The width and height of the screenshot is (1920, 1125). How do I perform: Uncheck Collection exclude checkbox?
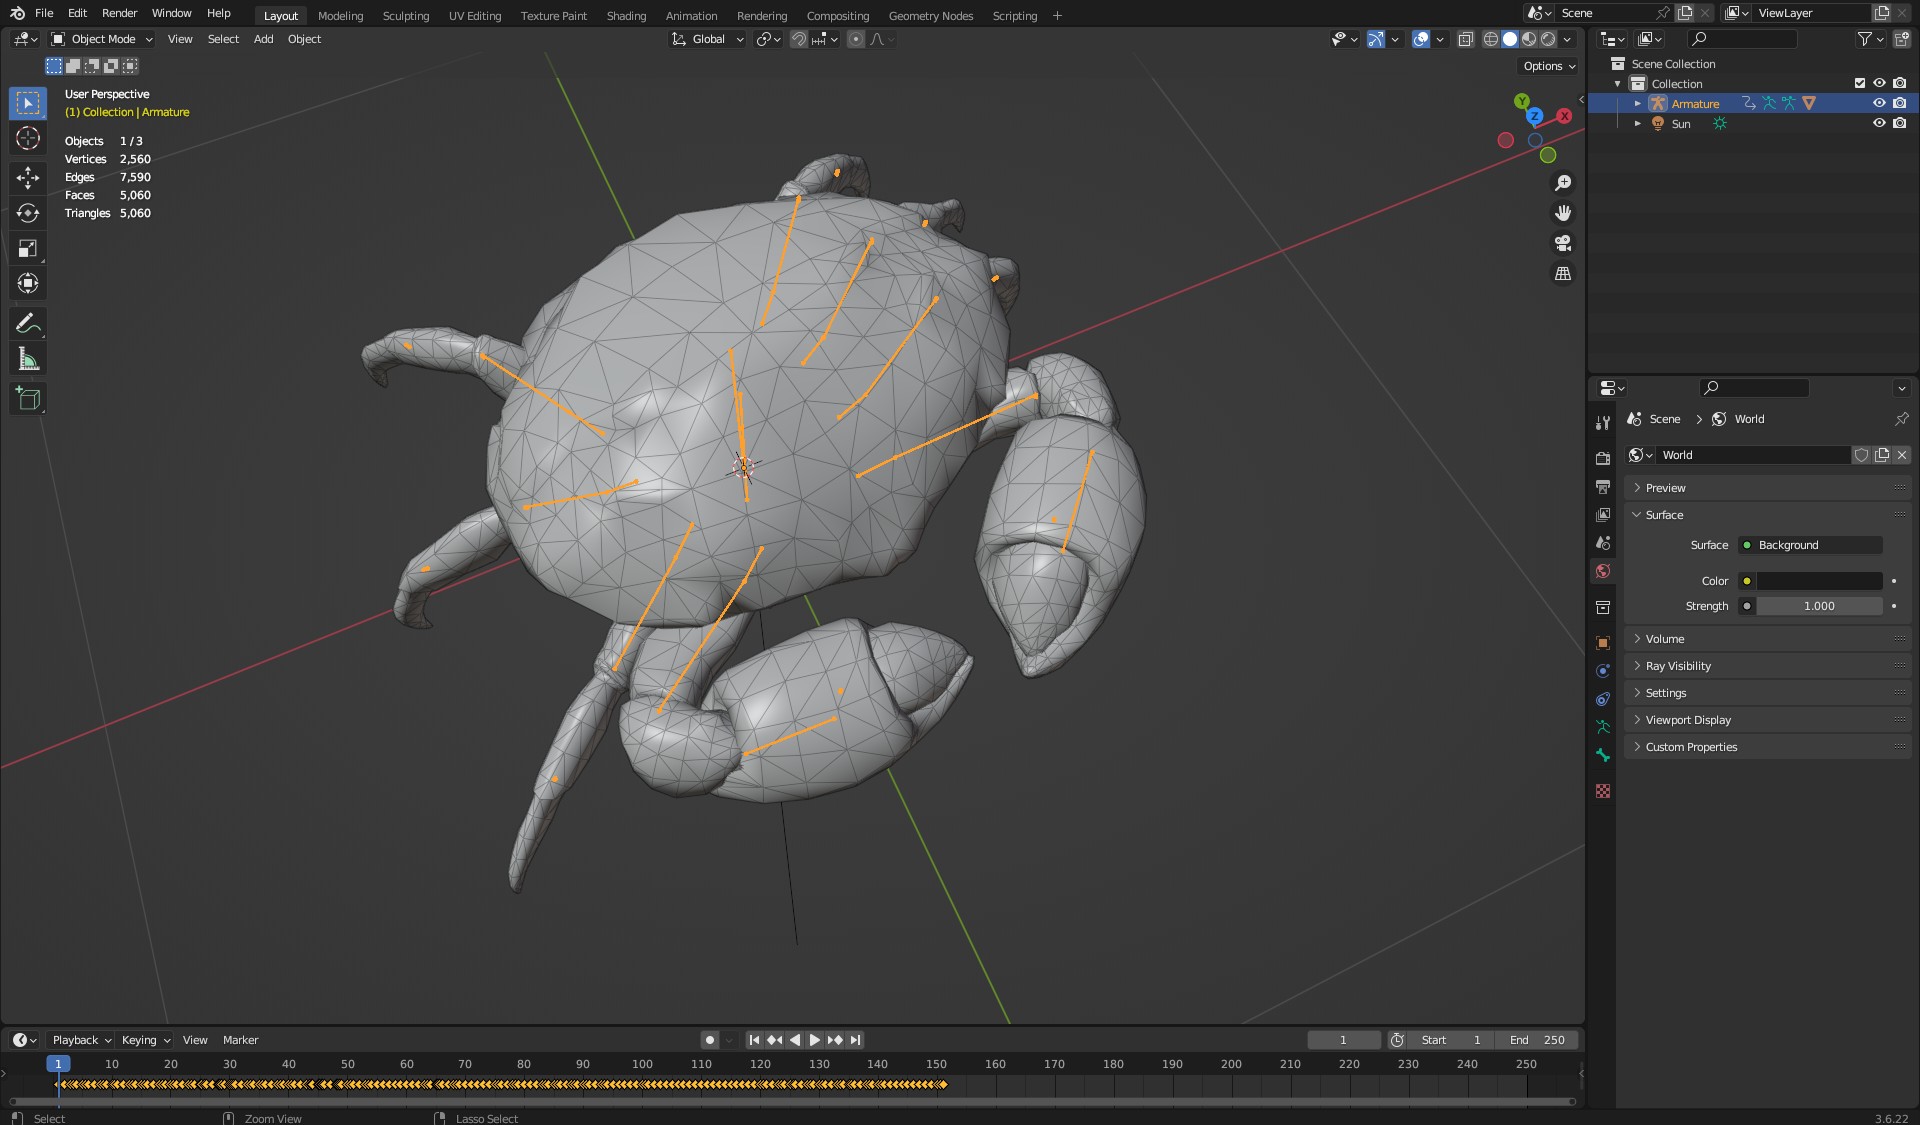point(1859,83)
